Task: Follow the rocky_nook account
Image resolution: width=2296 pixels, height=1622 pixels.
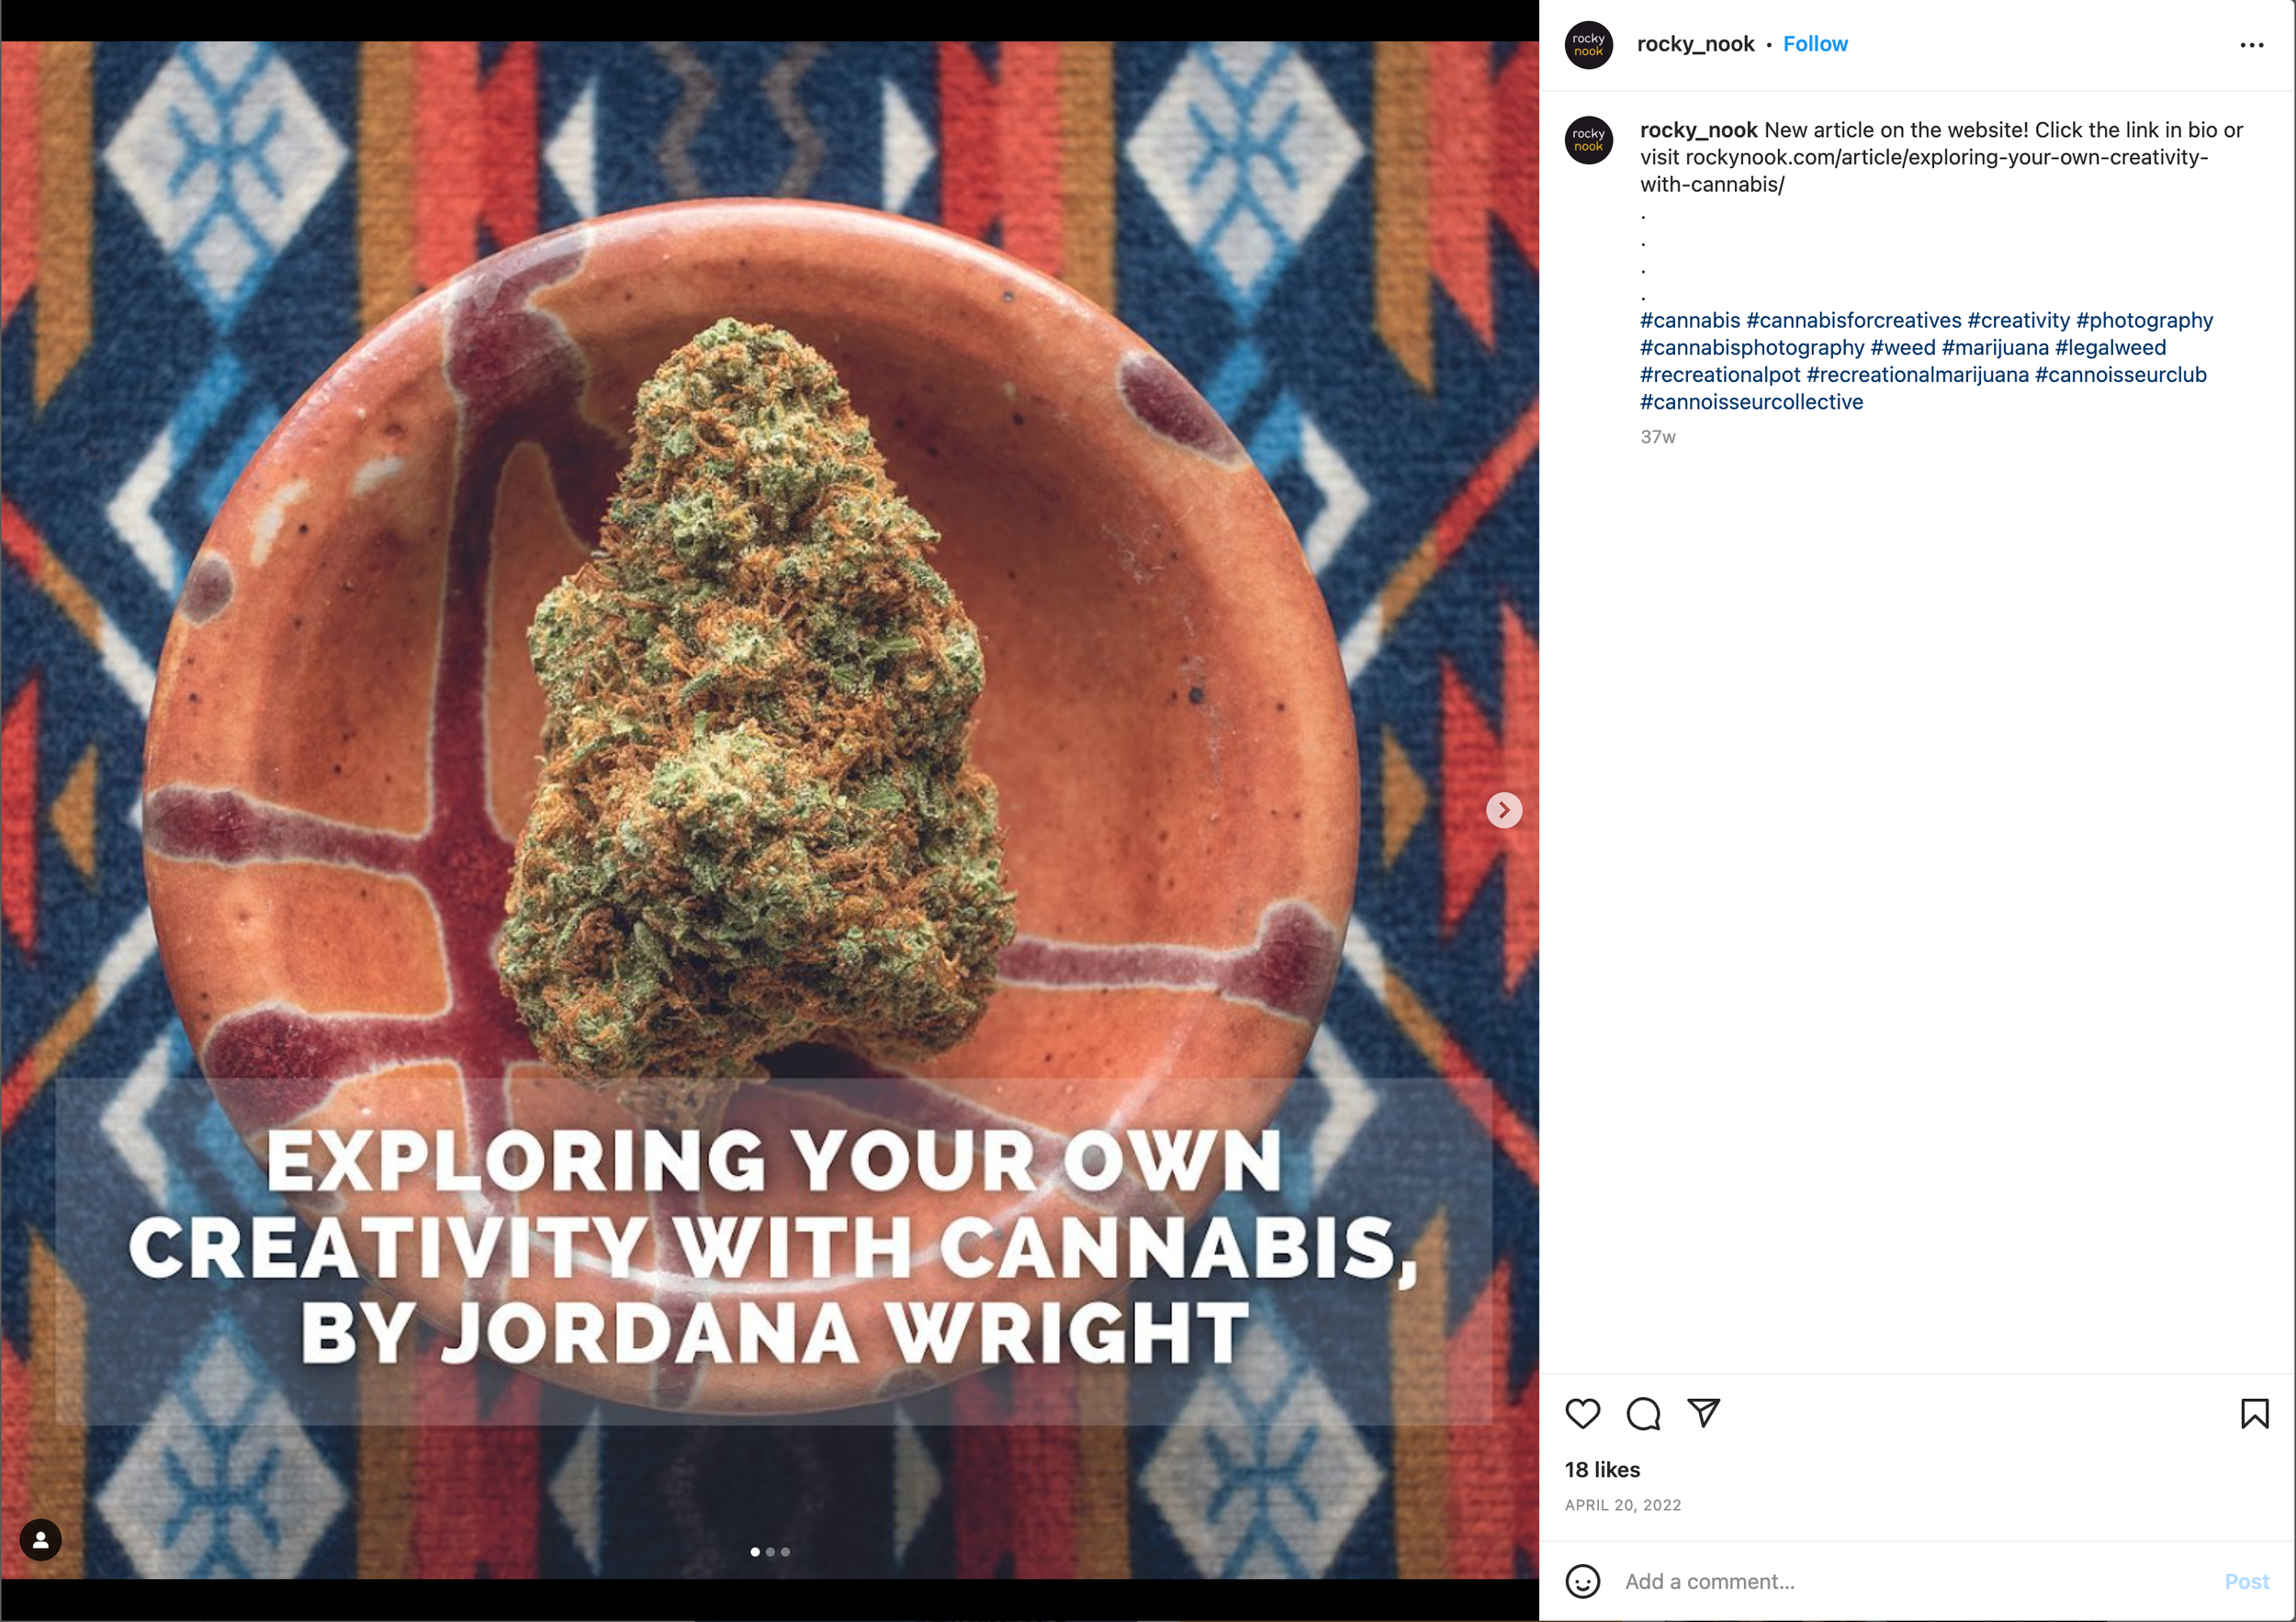Action: 1815,44
